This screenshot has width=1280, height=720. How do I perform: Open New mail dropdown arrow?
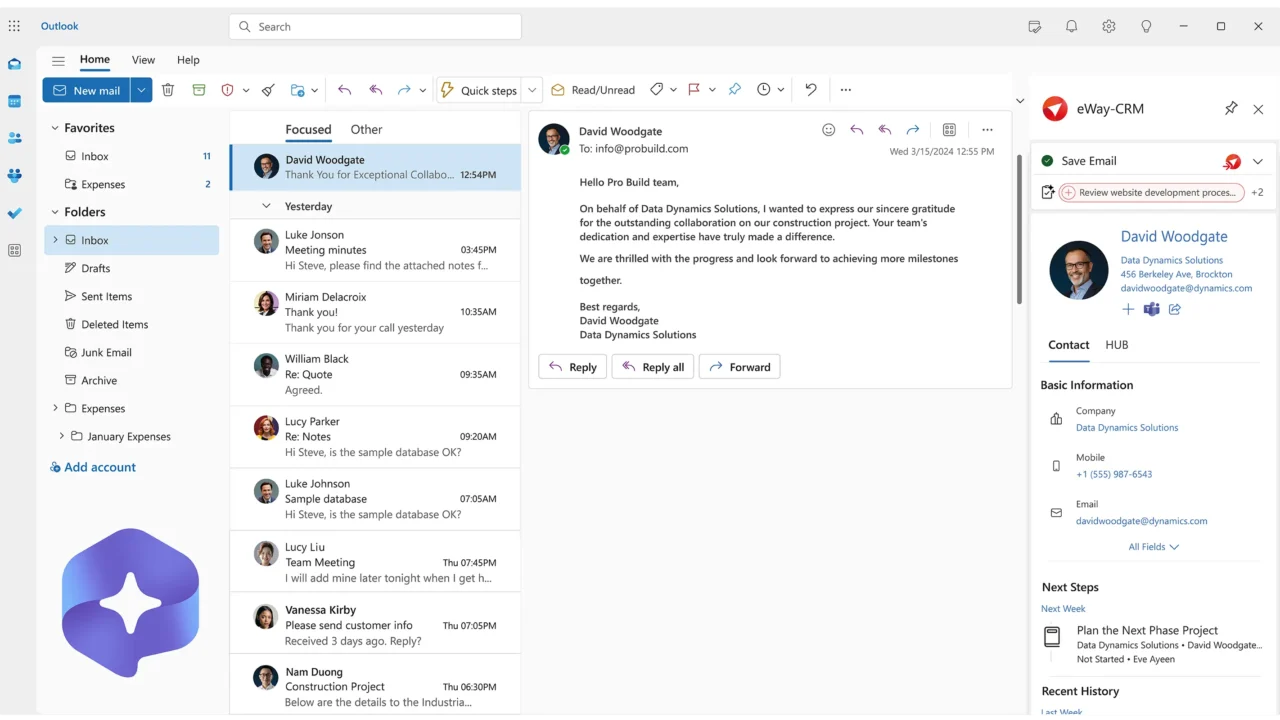[x=141, y=90]
